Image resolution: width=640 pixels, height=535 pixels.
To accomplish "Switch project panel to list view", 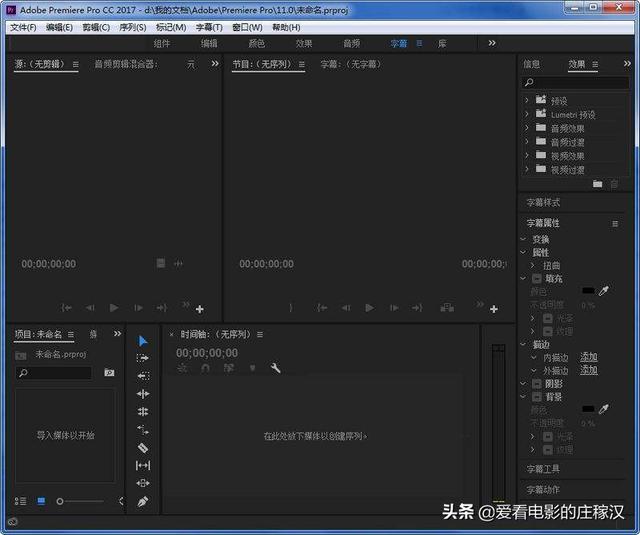I will pyautogui.click(x=20, y=501).
